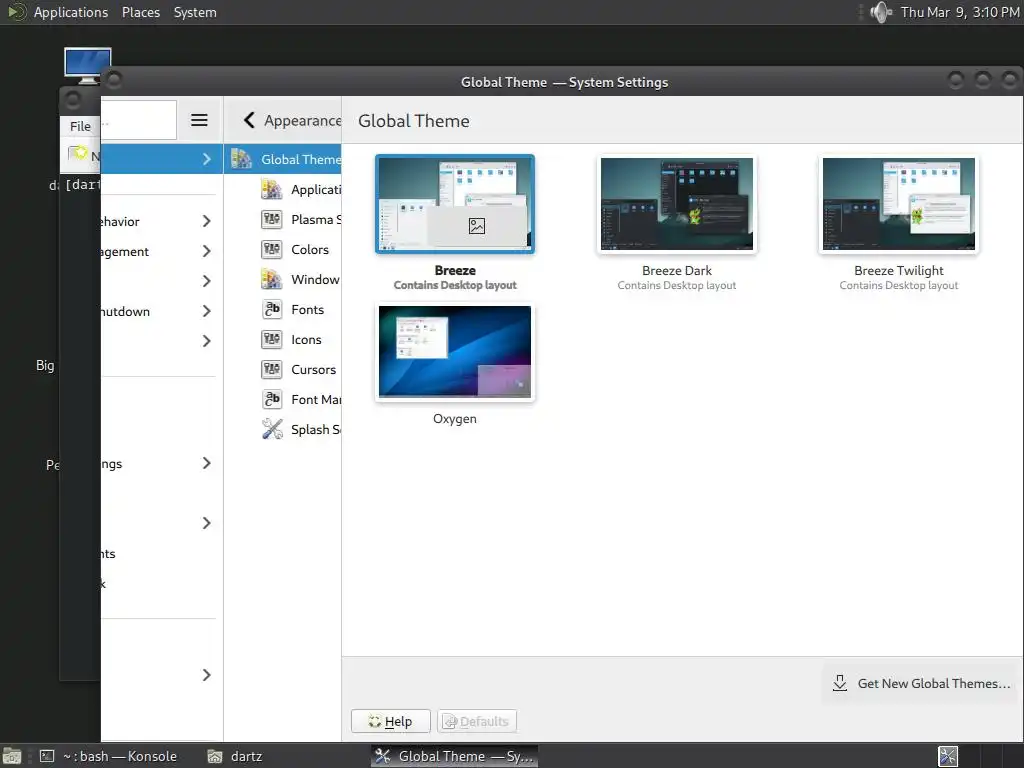Expand the Shutdown category chevron
Viewport: 1024px width, 768px height.
(x=206, y=312)
